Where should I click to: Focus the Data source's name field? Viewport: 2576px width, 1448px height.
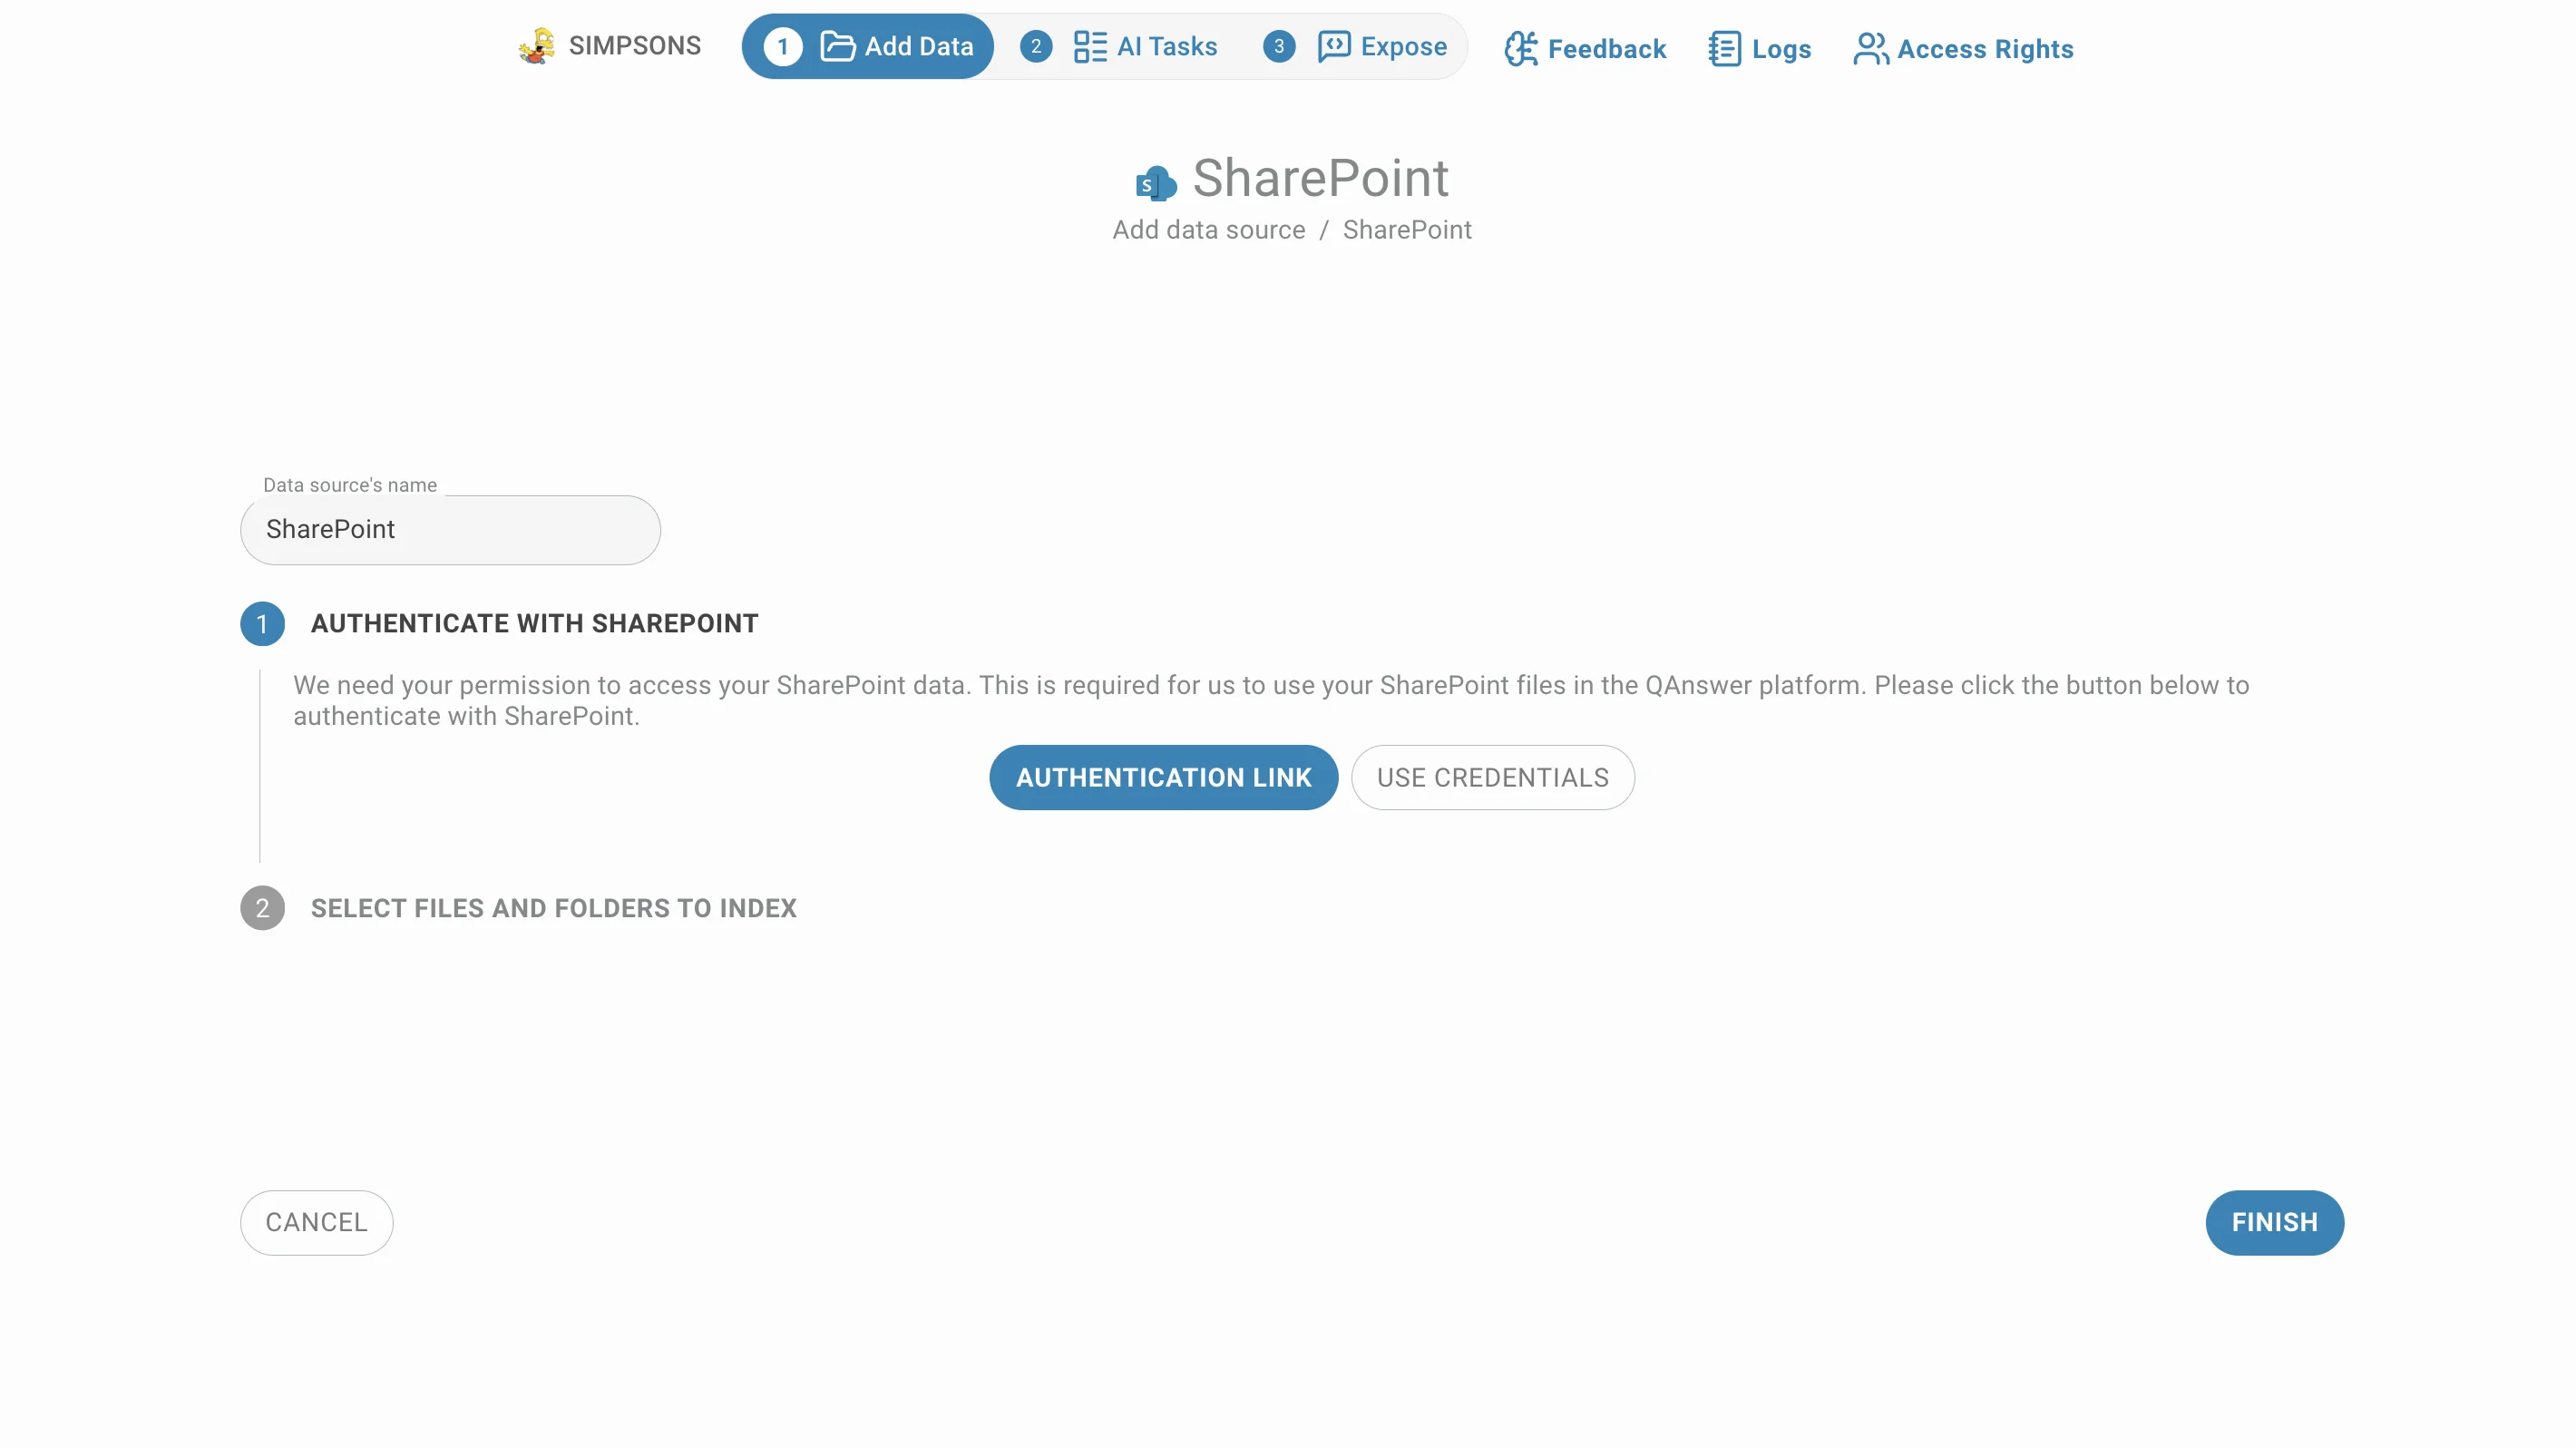tap(450, 530)
